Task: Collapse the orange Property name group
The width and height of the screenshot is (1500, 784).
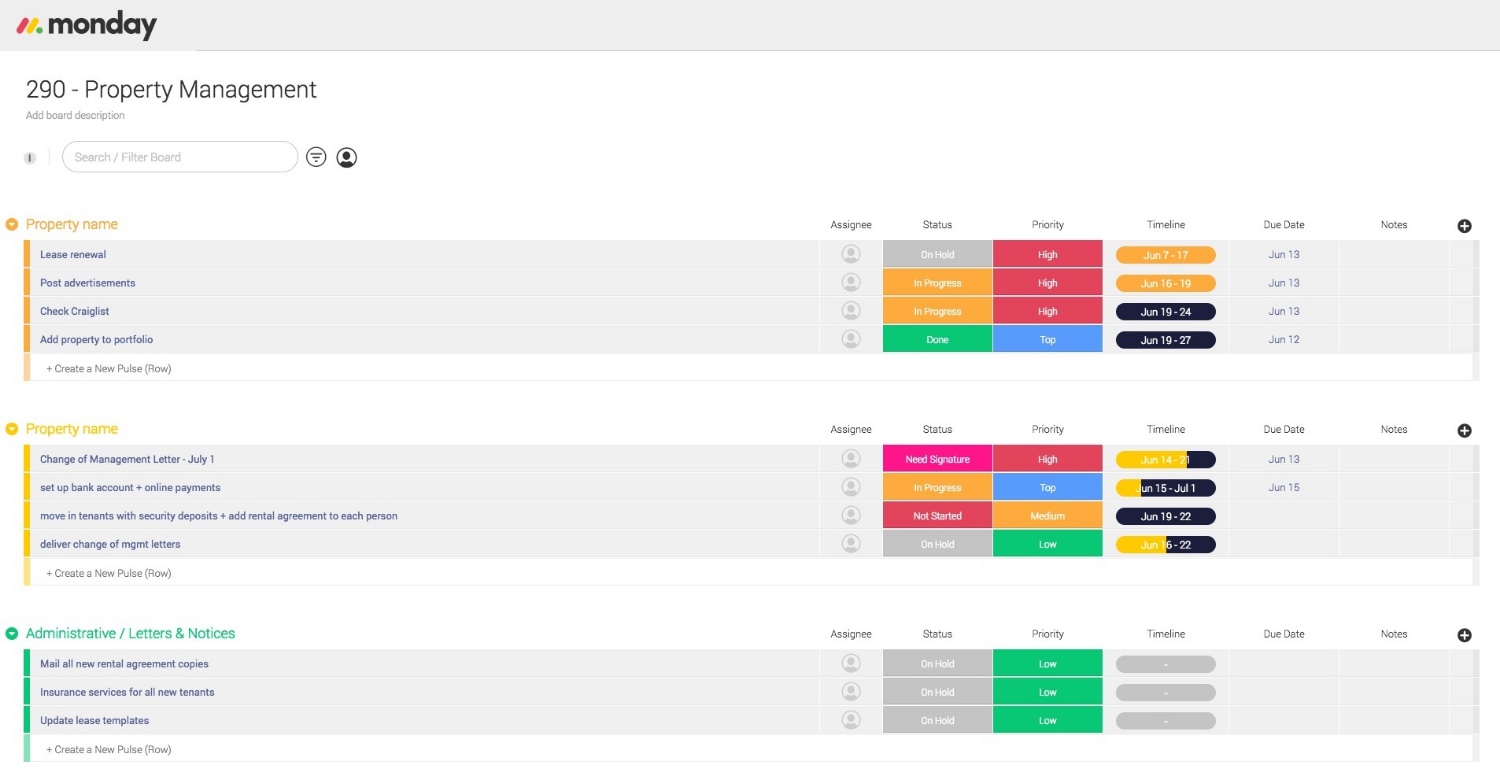Action: [12, 225]
